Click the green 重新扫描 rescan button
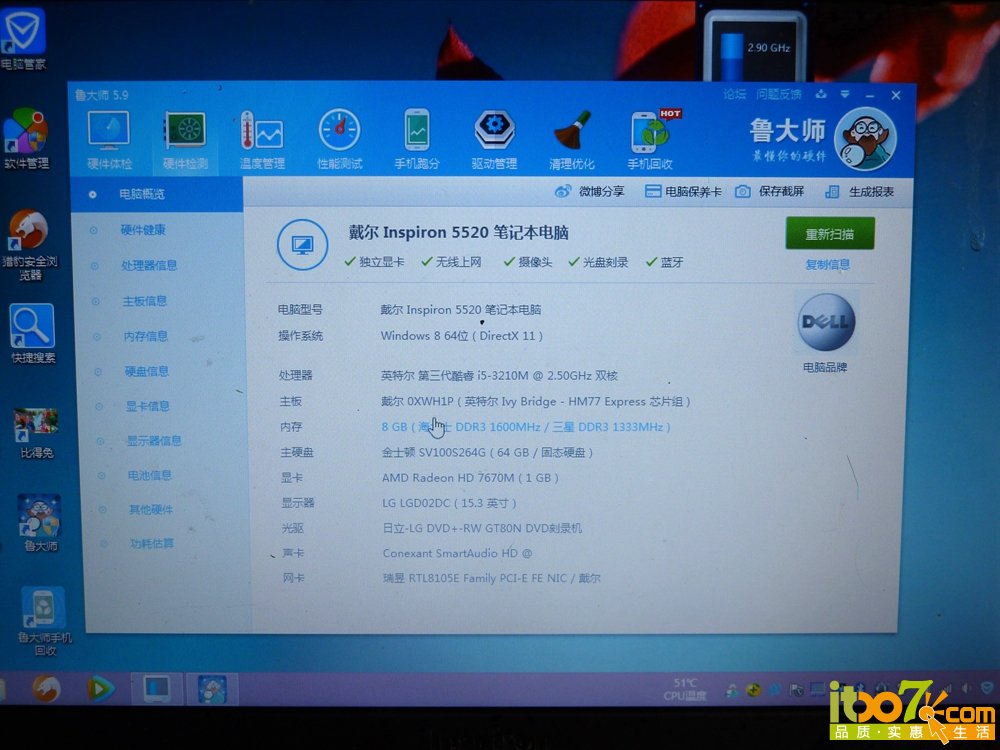This screenshot has height=750, width=1000. click(830, 233)
